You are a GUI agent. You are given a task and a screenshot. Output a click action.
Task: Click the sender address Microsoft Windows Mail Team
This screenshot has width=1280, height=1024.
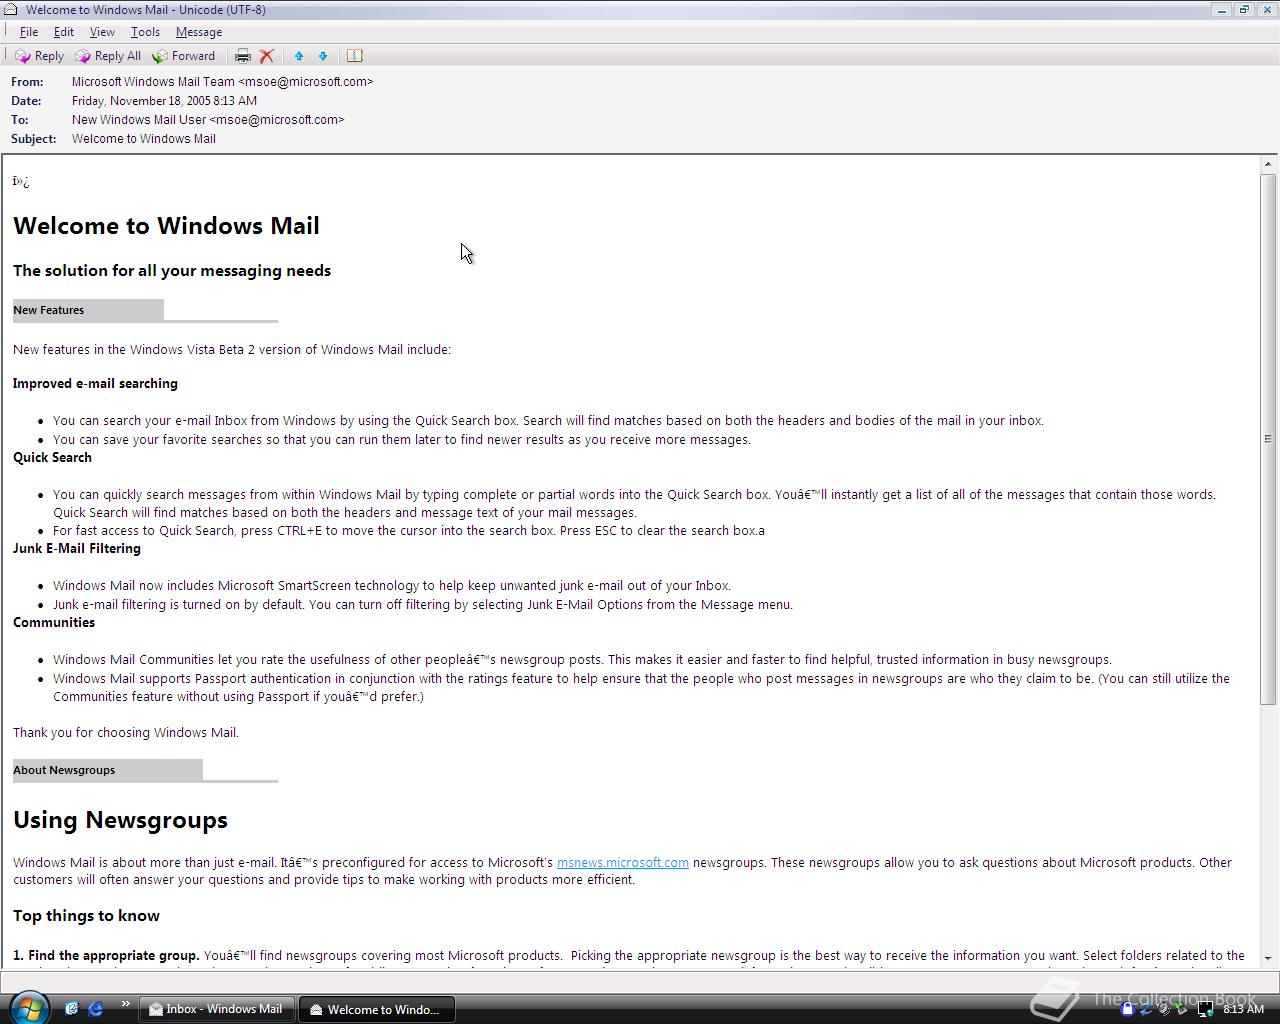point(222,82)
